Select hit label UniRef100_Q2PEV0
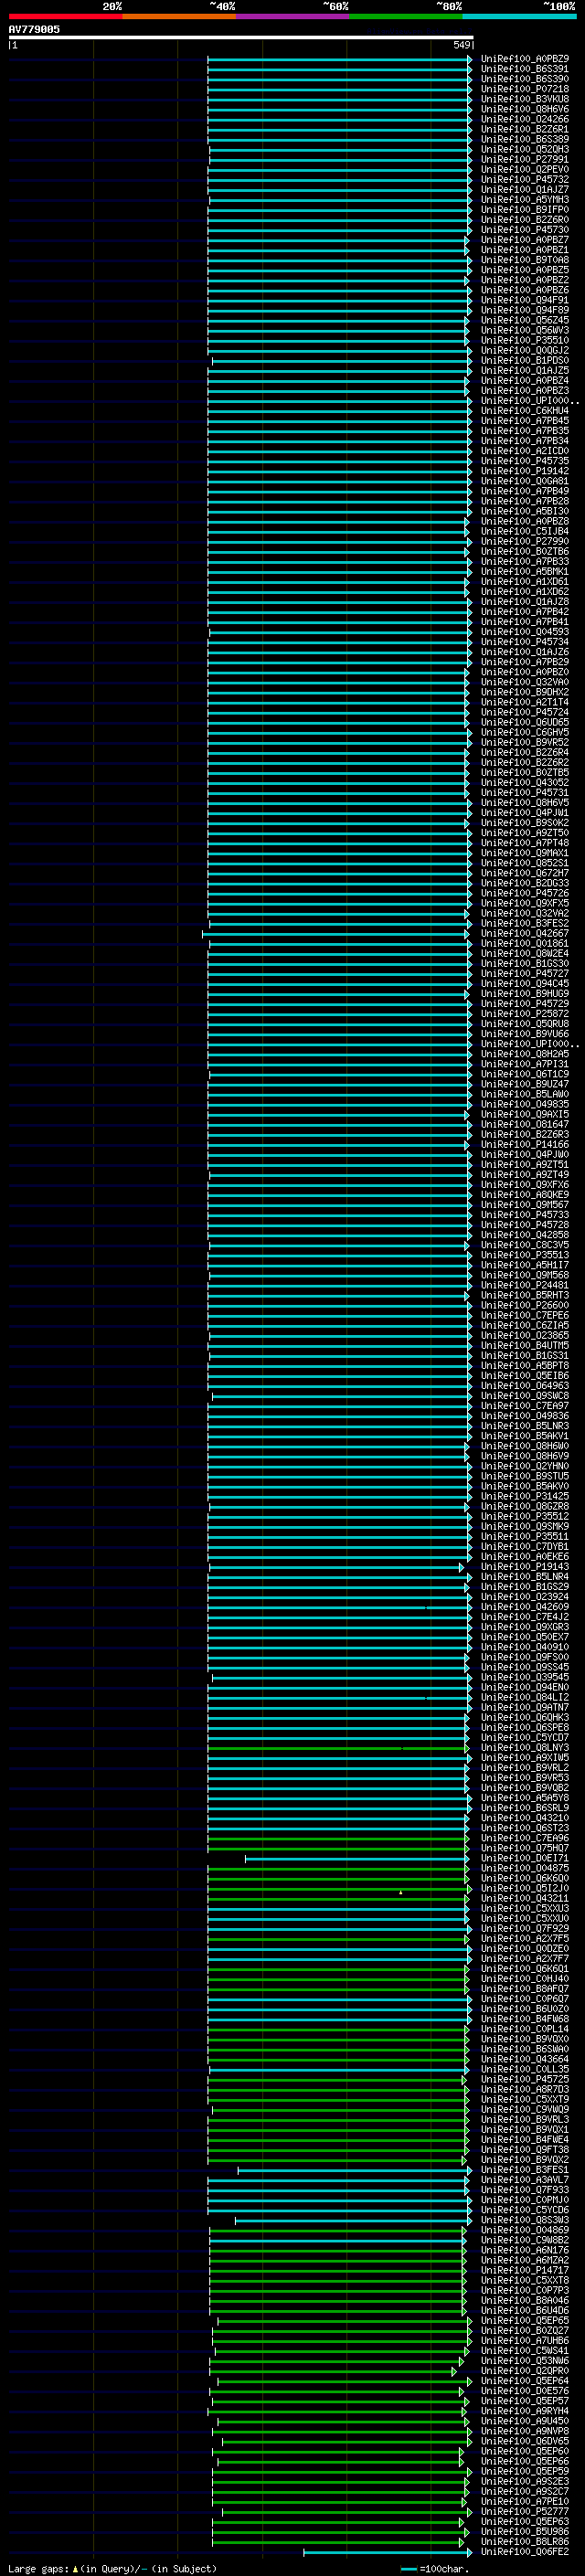This screenshot has height=2576, width=585. 524,170
